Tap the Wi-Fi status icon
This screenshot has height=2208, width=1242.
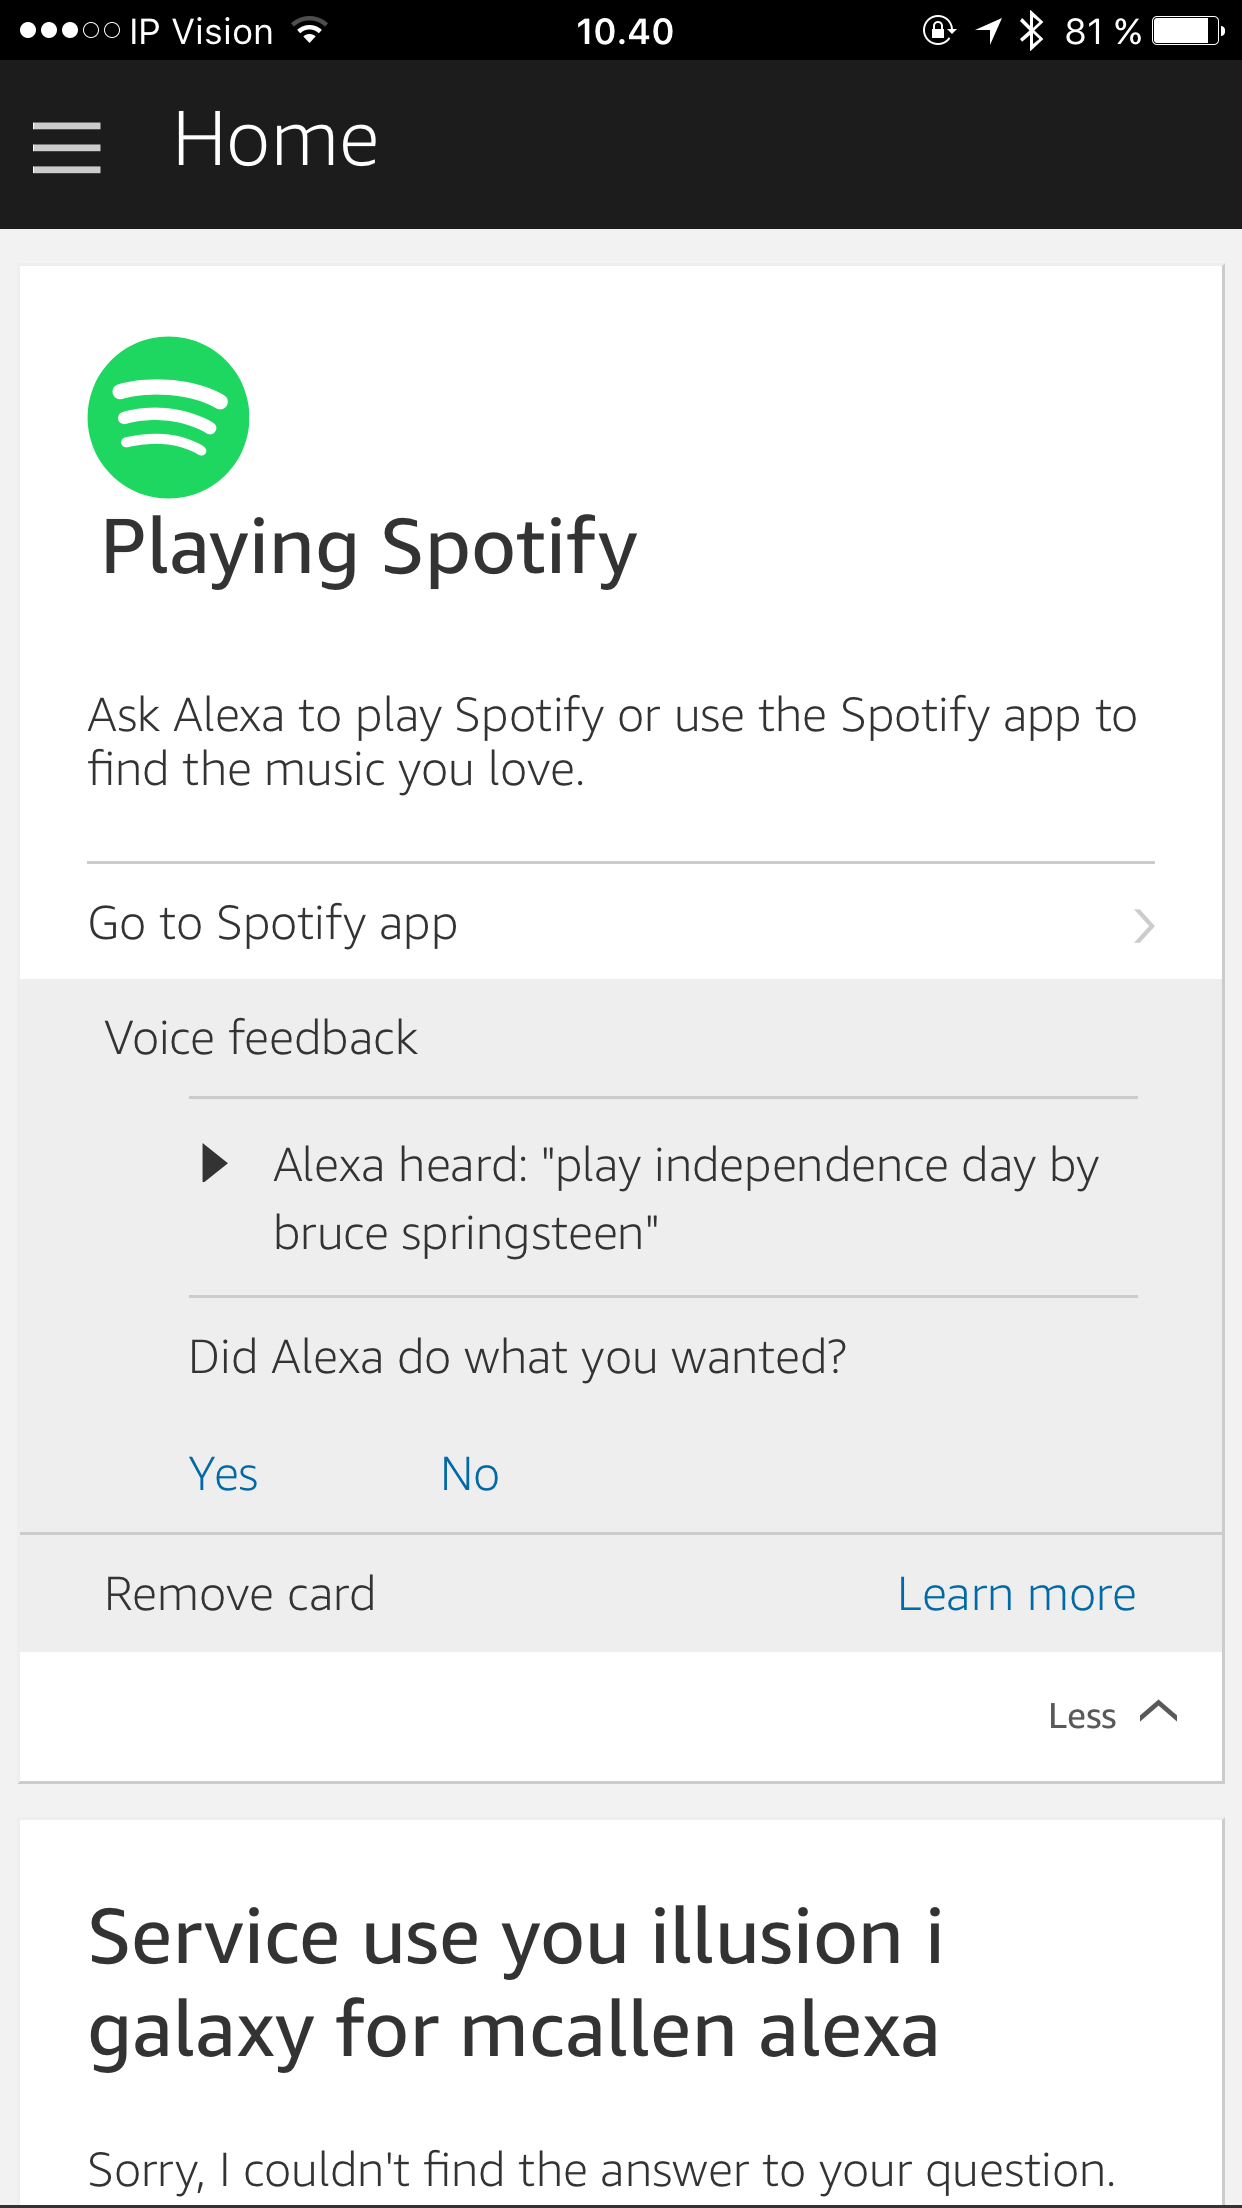click(x=310, y=31)
